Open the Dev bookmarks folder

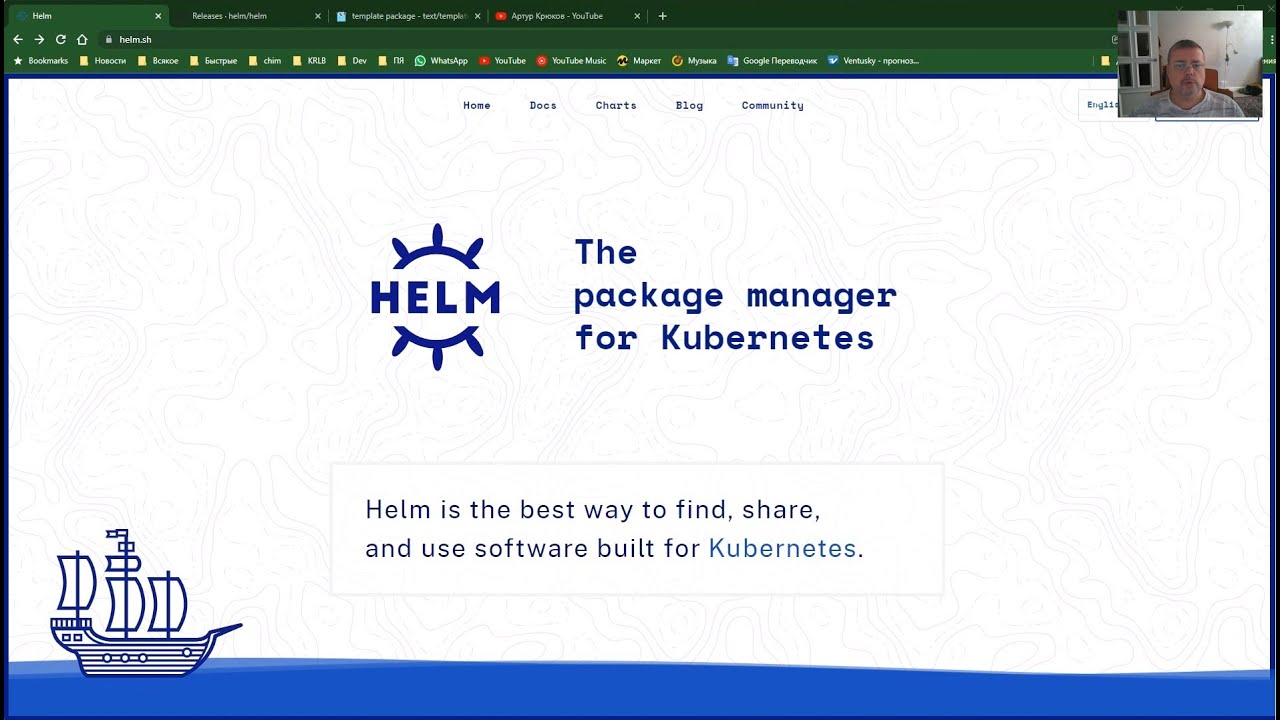(x=352, y=61)
